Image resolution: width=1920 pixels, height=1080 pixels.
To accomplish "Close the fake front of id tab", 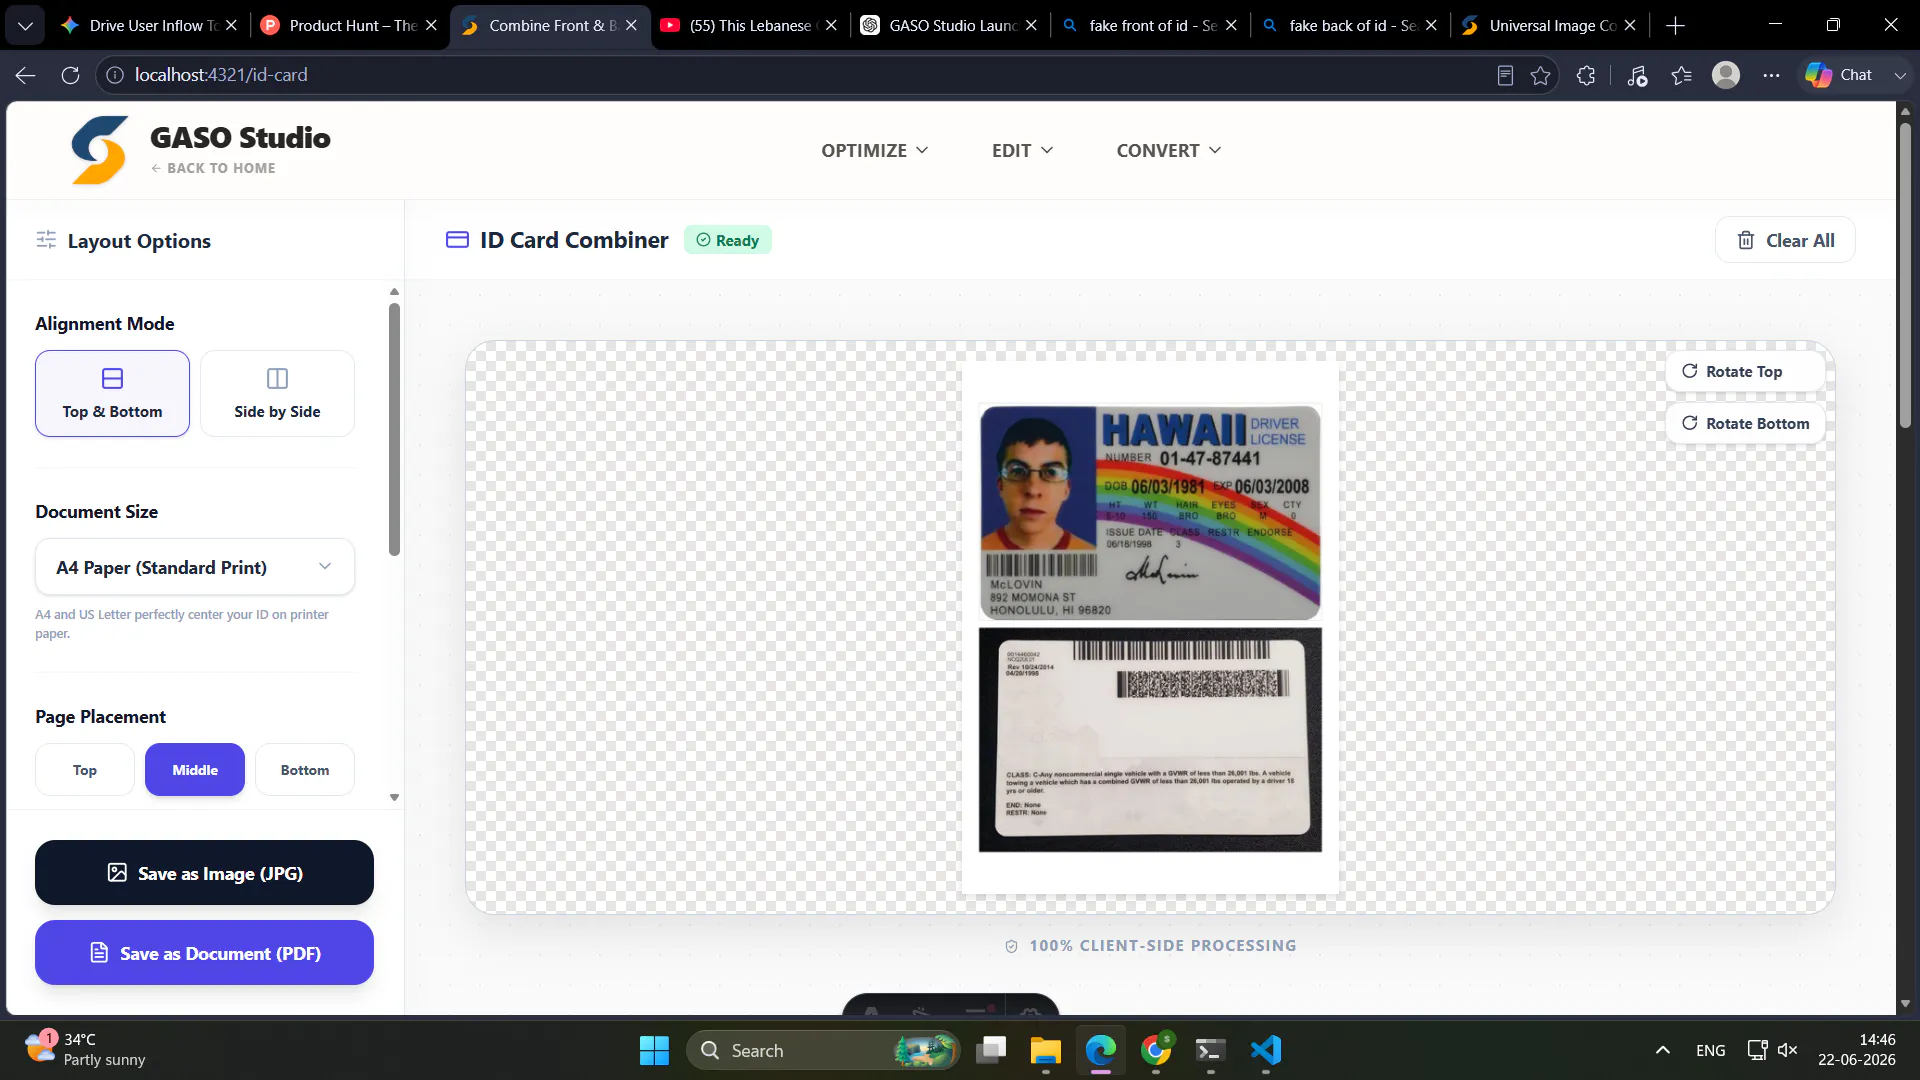I will point(1231,26).
